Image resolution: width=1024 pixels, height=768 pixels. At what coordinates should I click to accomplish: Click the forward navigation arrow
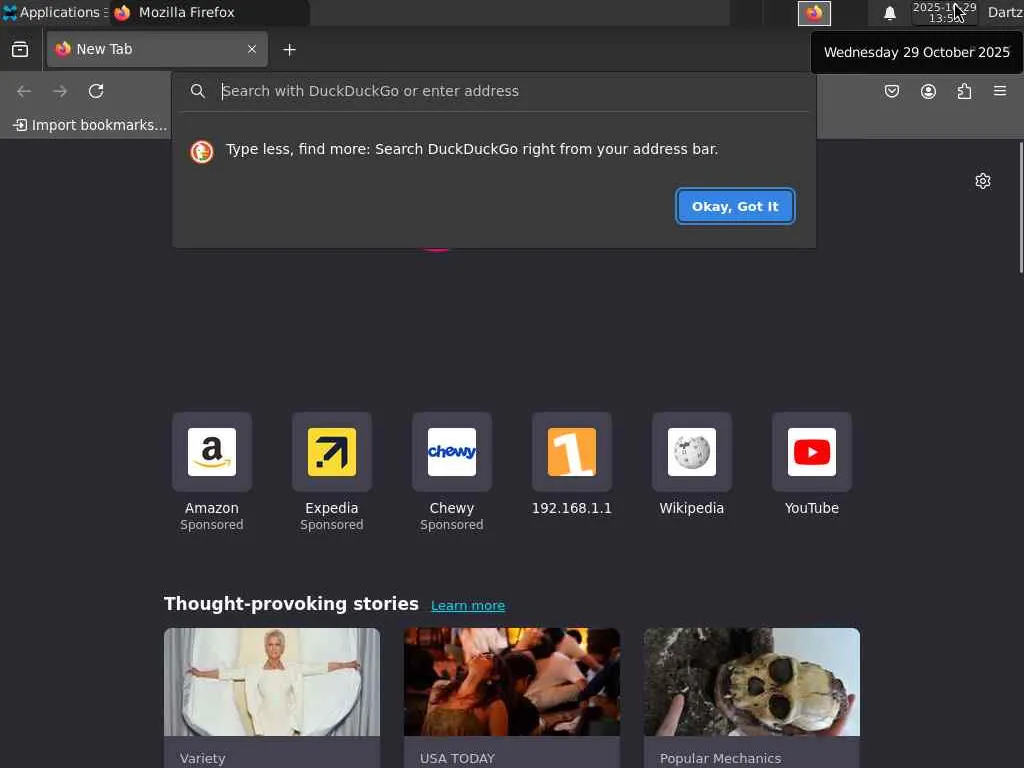click(60, 91)
